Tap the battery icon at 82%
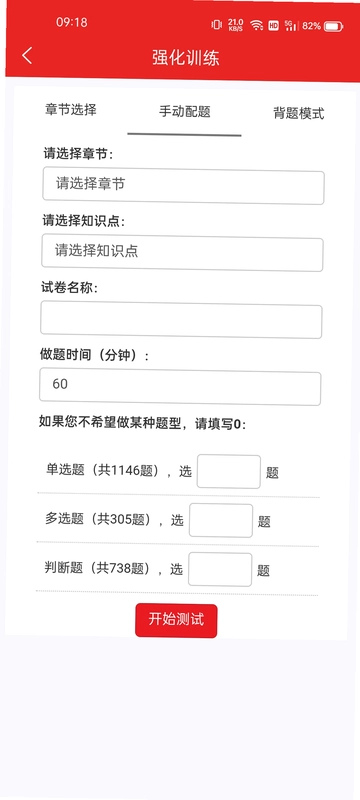The image size is (360, 800). 334,26
